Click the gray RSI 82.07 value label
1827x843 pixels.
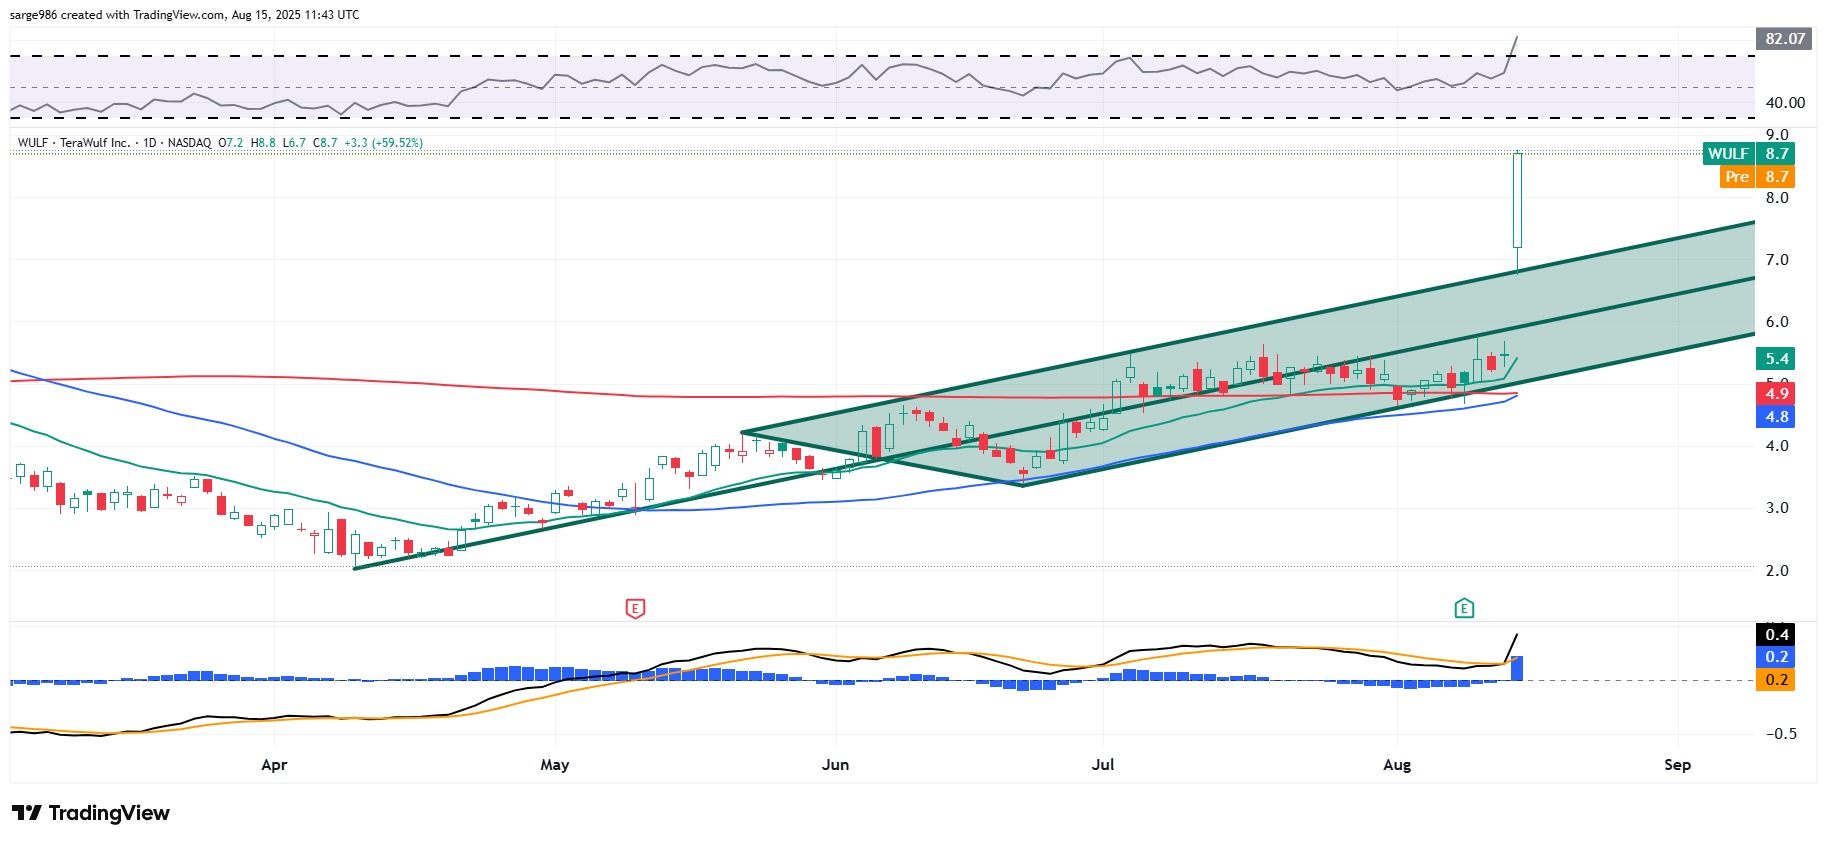point(1784,39)
